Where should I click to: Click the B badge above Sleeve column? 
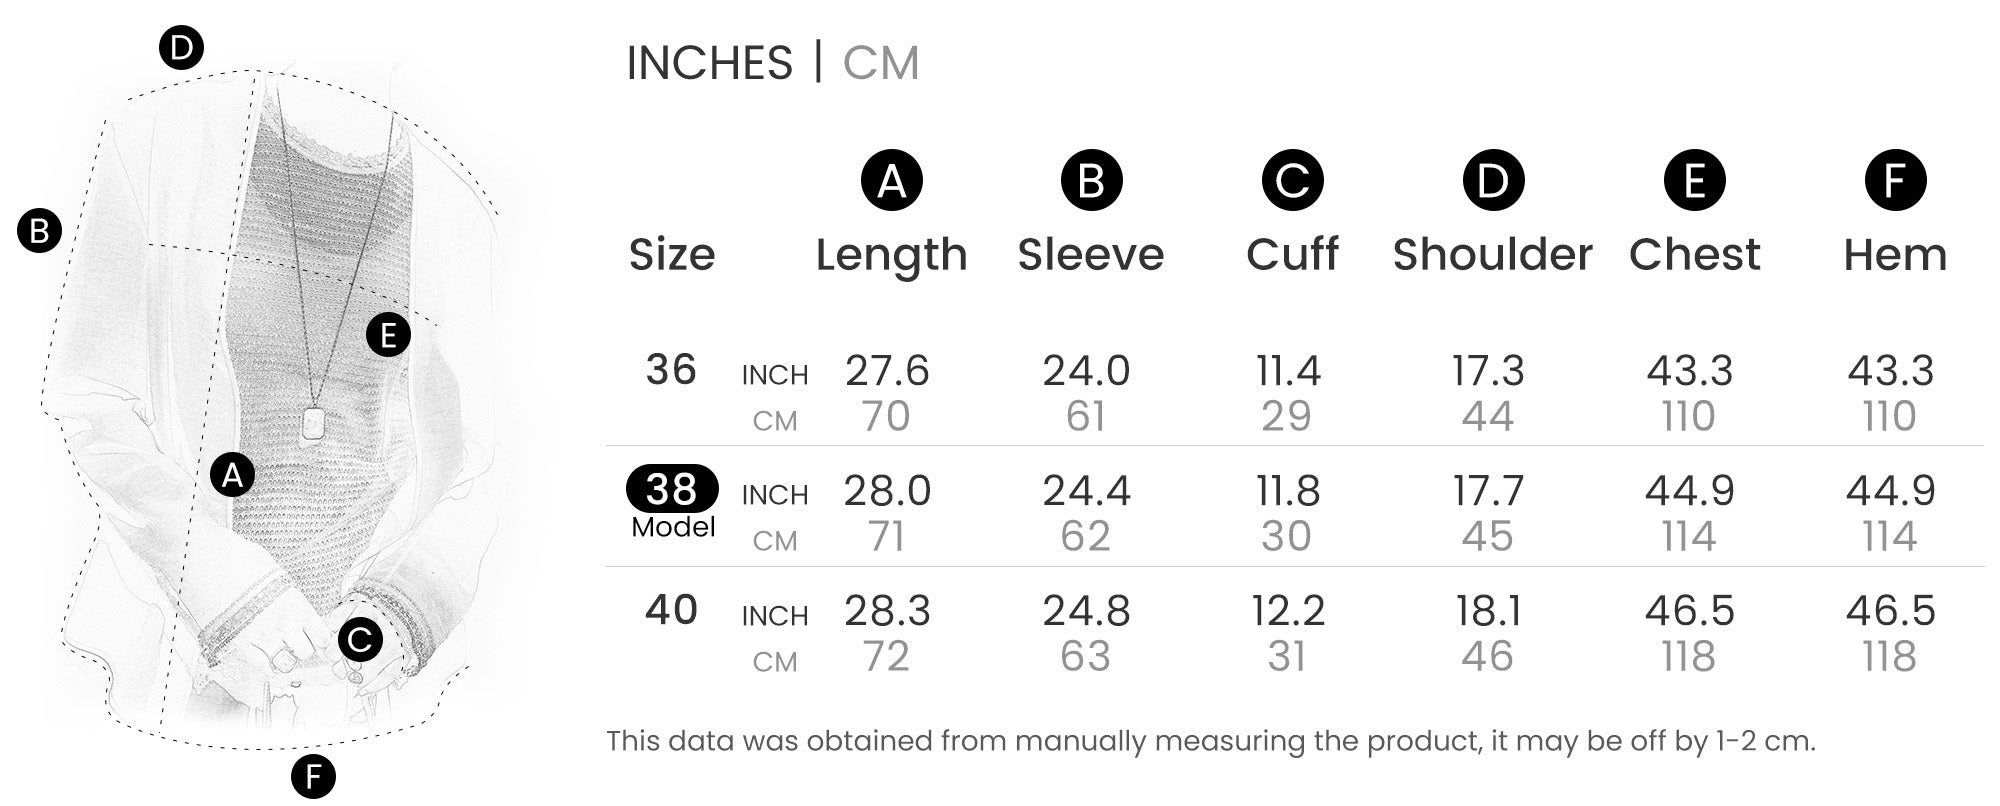1091,181
